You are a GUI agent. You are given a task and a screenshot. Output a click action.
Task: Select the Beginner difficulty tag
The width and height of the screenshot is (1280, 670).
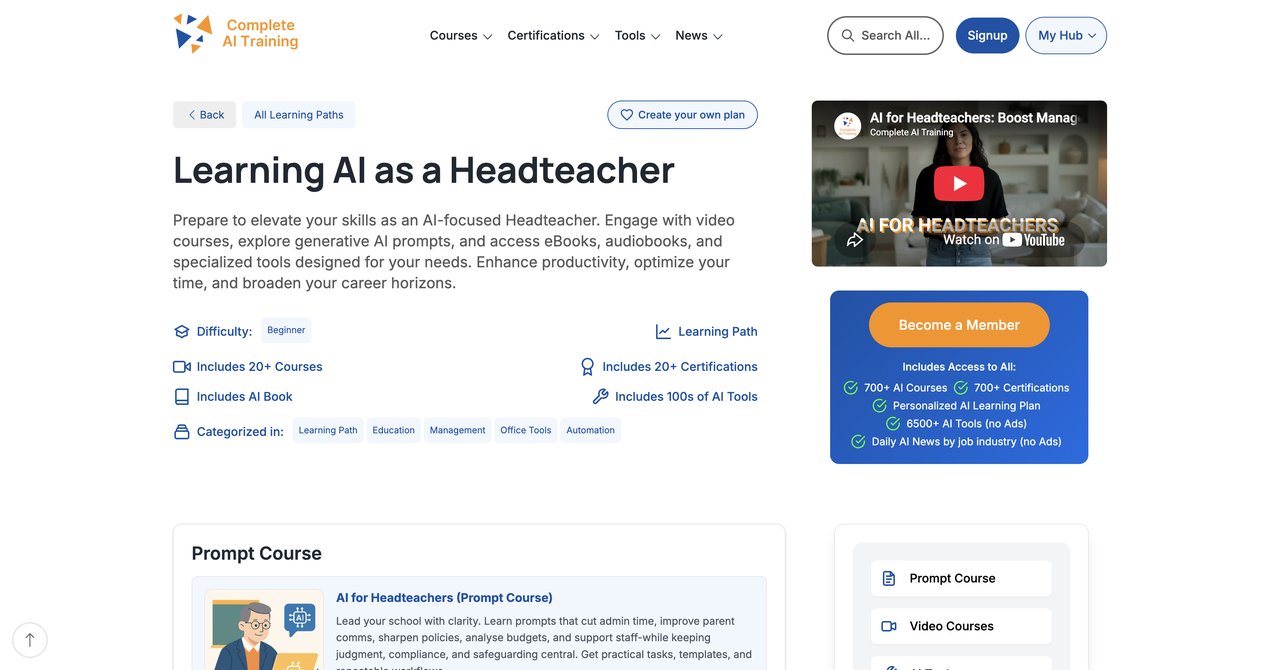(286, 330)
